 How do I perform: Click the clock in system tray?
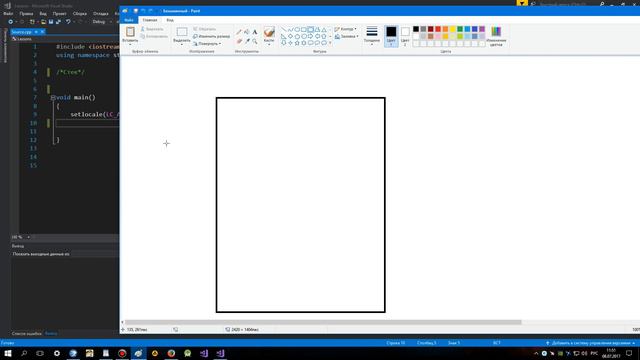(x=611, y=353)
